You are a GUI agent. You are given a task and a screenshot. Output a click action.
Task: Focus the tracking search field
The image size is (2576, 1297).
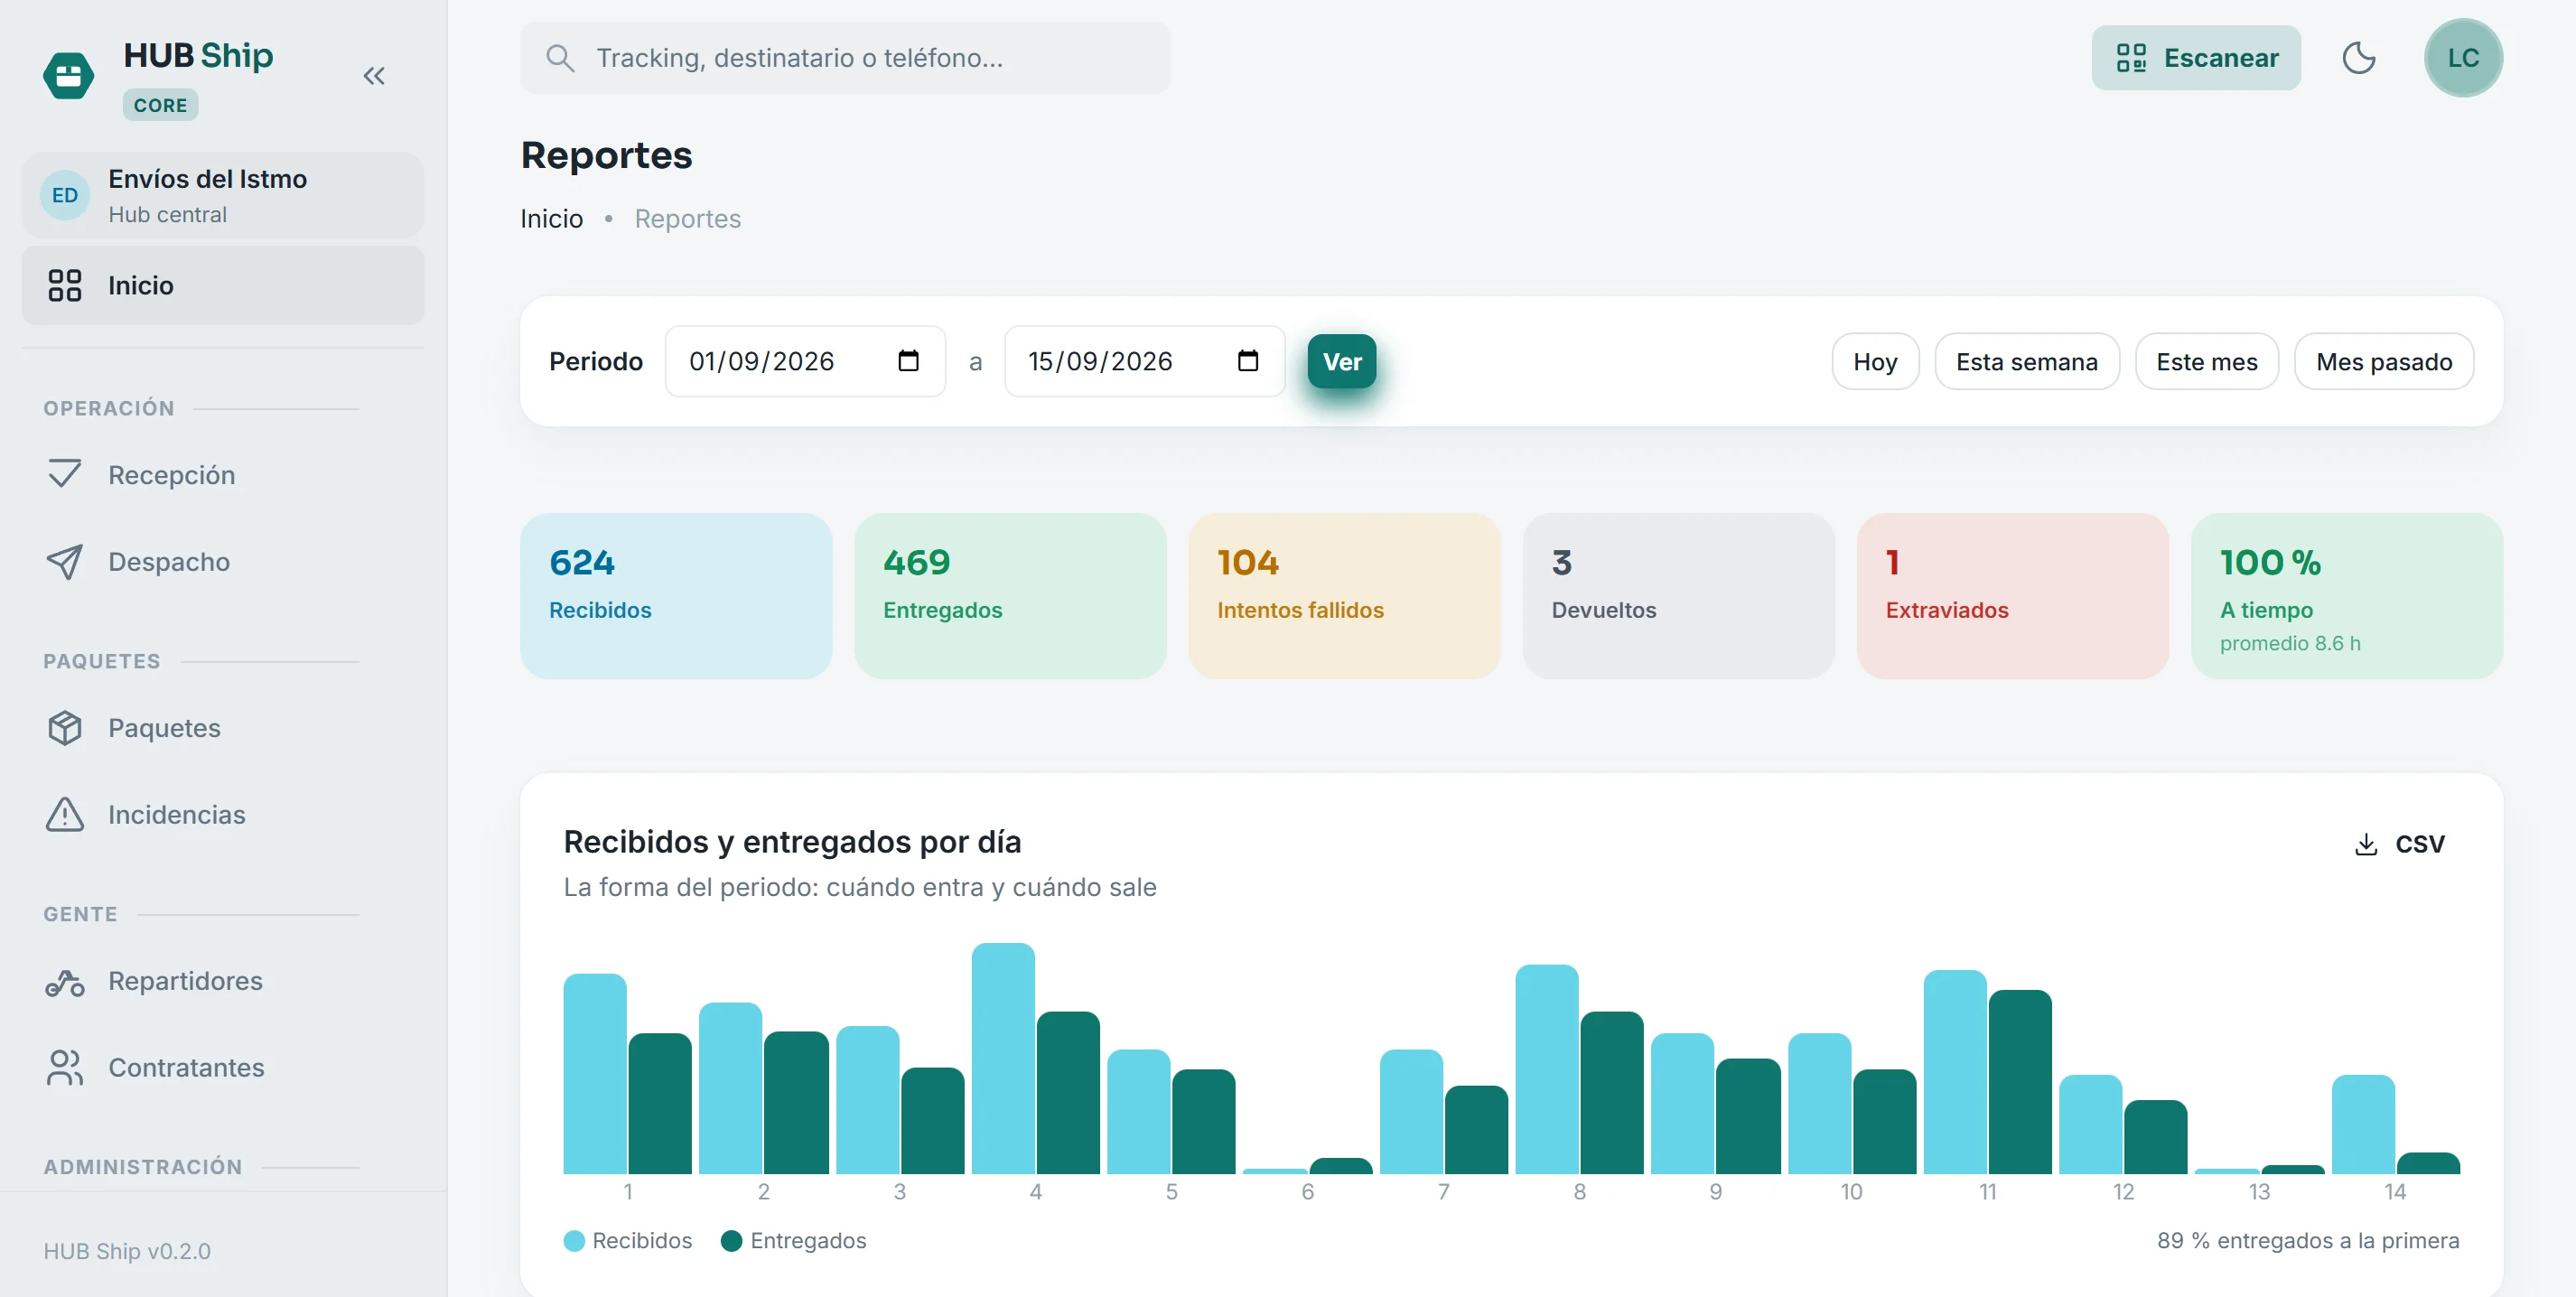(x=845, y=58)
